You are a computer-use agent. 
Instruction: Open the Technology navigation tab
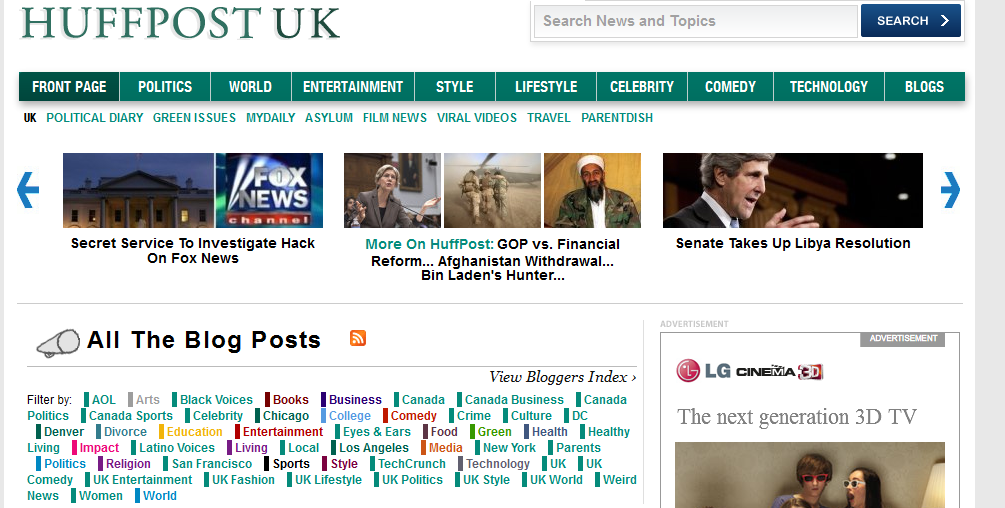coord(829,86)
